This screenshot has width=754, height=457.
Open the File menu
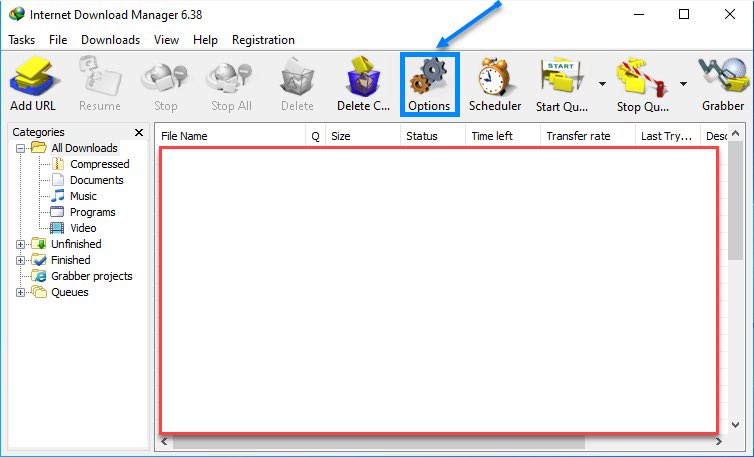click(58, 40)
